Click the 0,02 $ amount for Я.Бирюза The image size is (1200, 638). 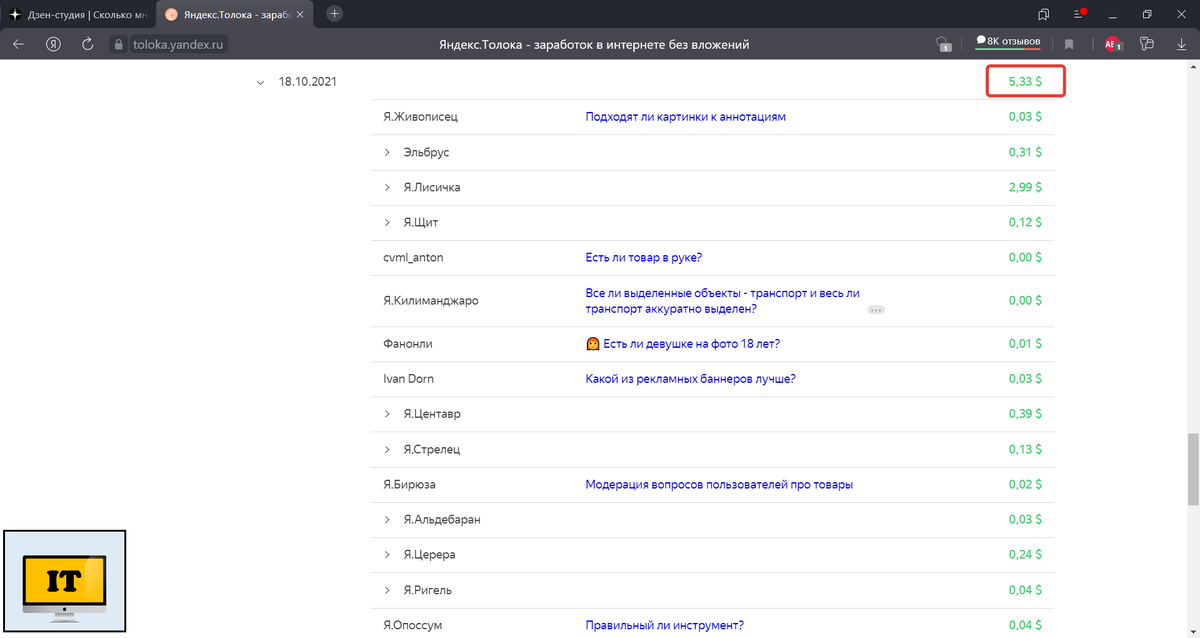[1025, 485]
